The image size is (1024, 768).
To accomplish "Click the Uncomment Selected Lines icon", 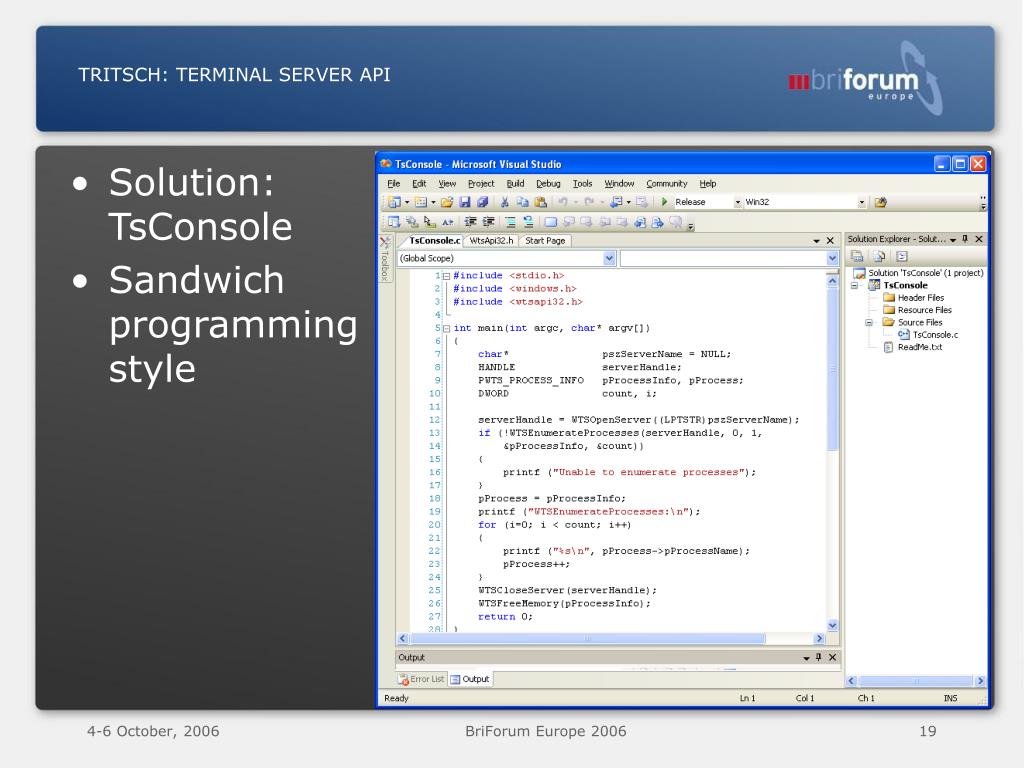I will click(x=528, y=223).
